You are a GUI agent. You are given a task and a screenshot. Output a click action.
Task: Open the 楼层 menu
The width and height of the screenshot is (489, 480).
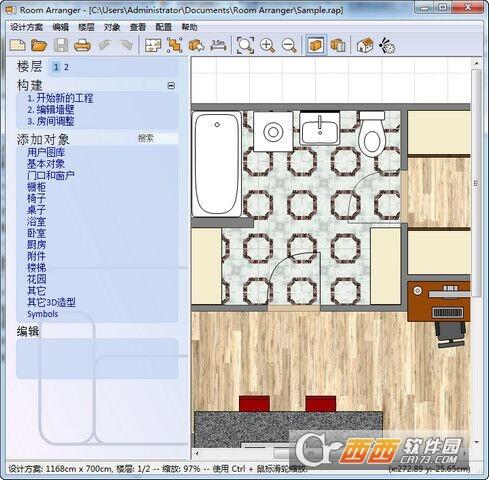(86, 27)
